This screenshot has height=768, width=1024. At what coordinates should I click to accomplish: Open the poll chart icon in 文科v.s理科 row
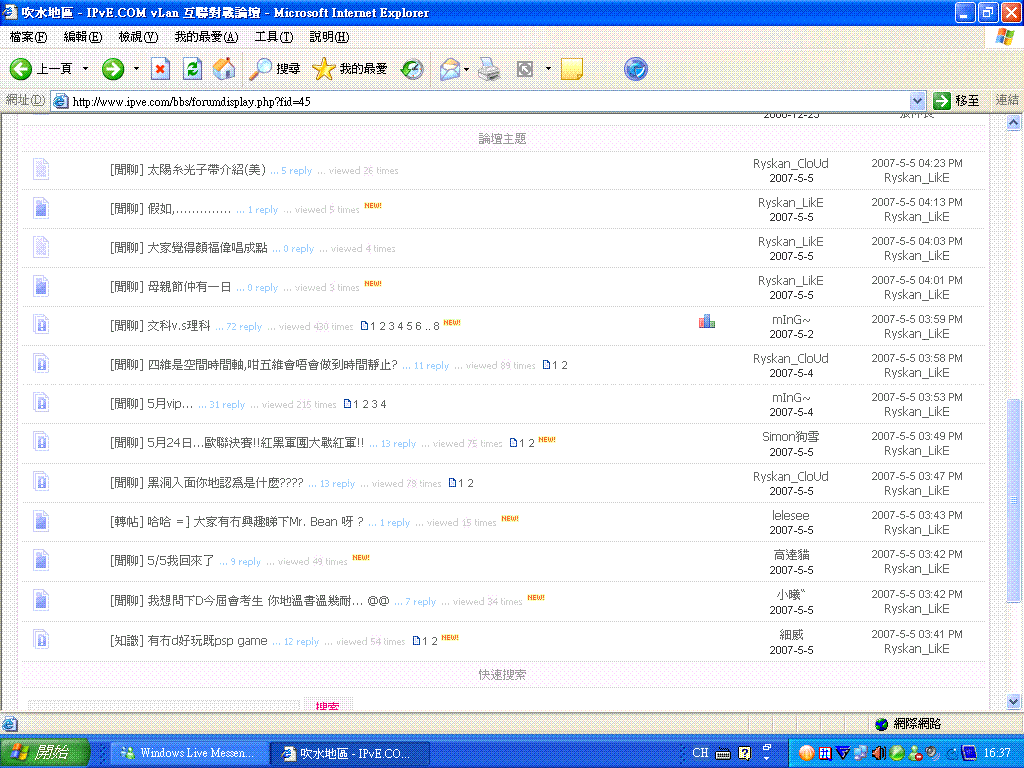(707, 321)
